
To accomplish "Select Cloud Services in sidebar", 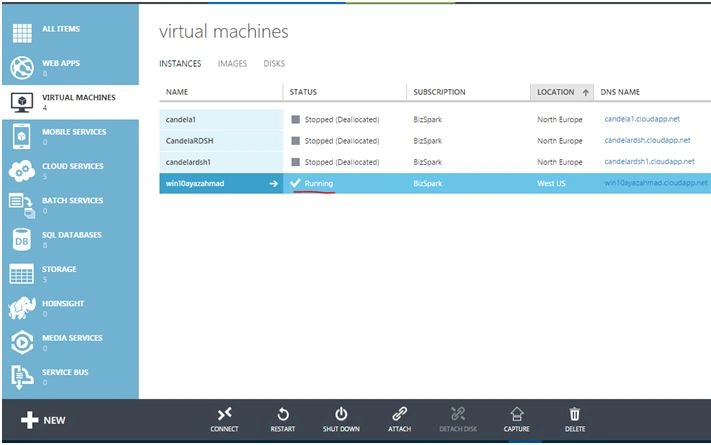I will coord(73,166).
